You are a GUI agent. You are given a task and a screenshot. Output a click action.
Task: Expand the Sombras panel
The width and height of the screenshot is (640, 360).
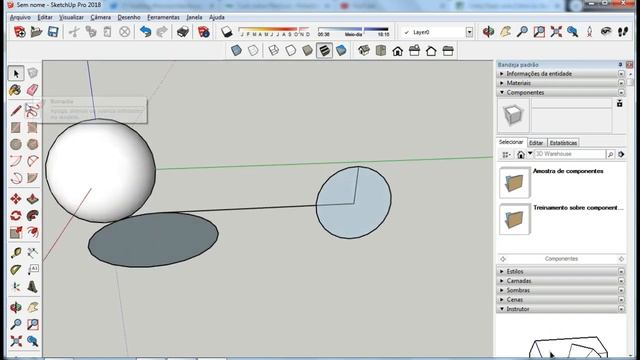pos(561,290)
